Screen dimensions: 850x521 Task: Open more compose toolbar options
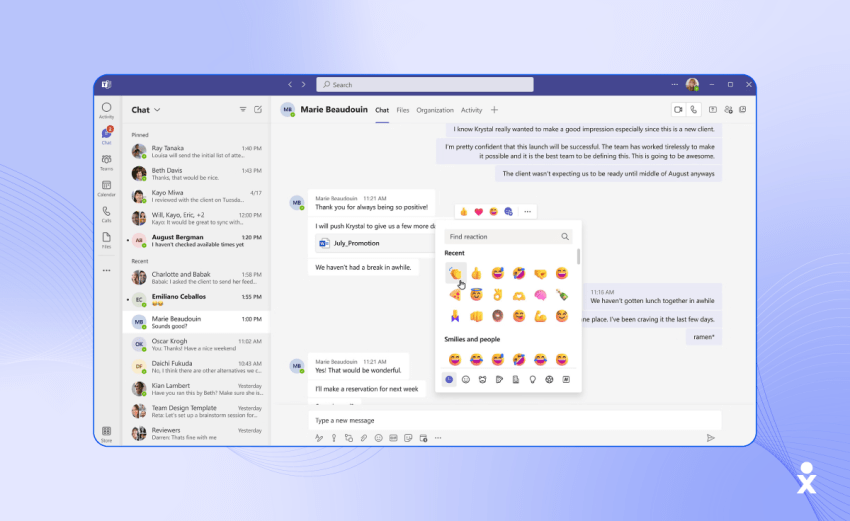pyautogui.click(x=438, y=438)
